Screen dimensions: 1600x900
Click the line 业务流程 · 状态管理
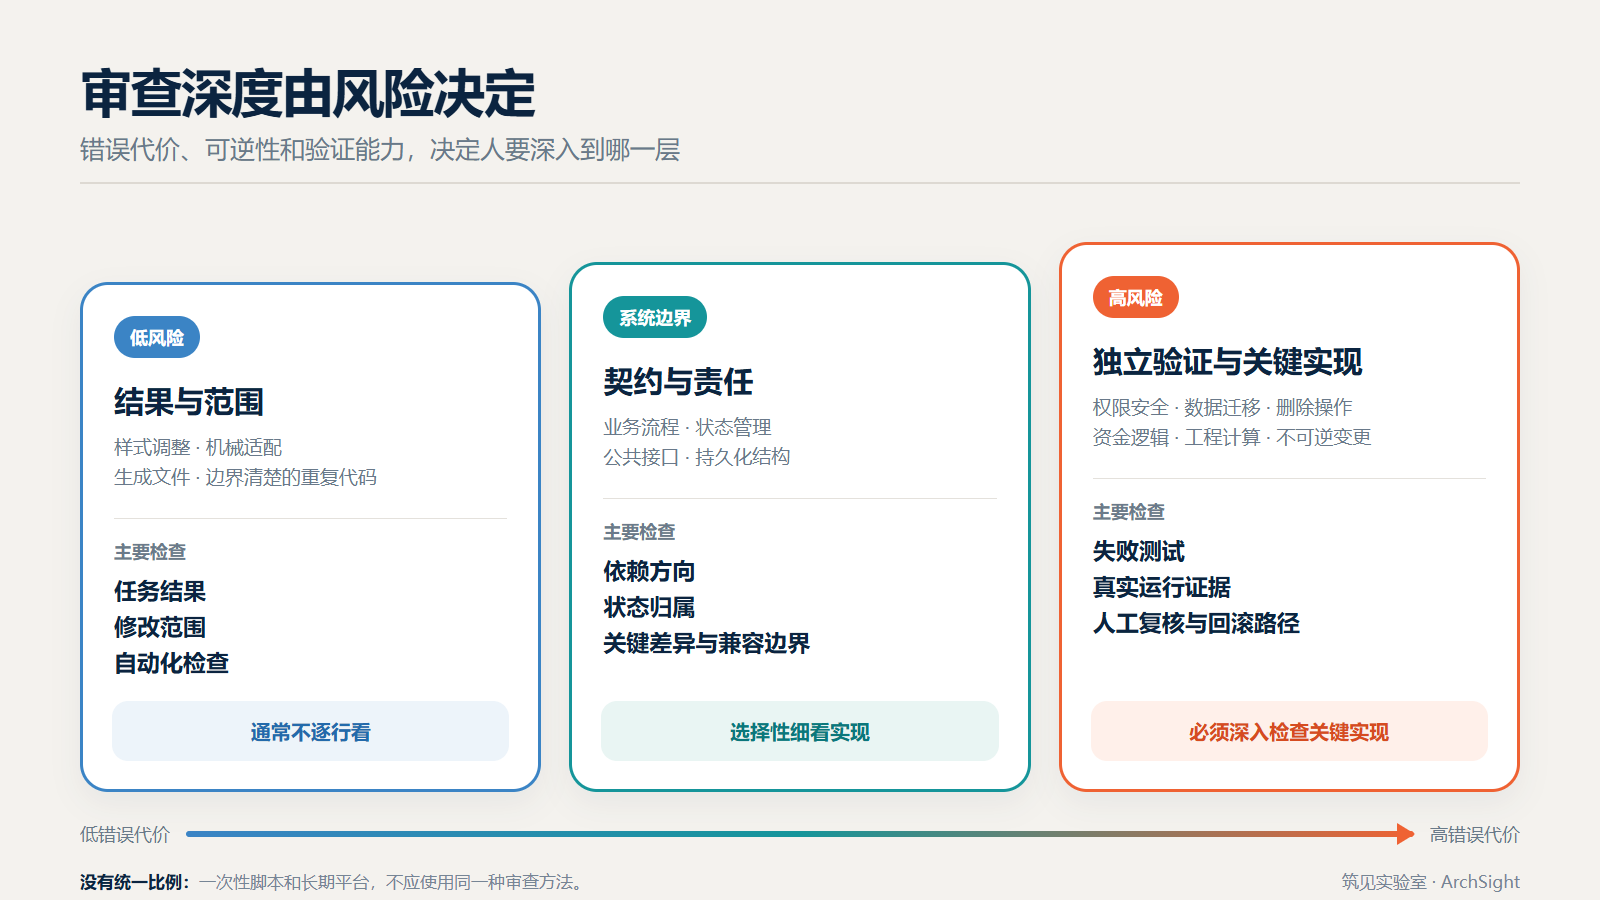(687, 427)
